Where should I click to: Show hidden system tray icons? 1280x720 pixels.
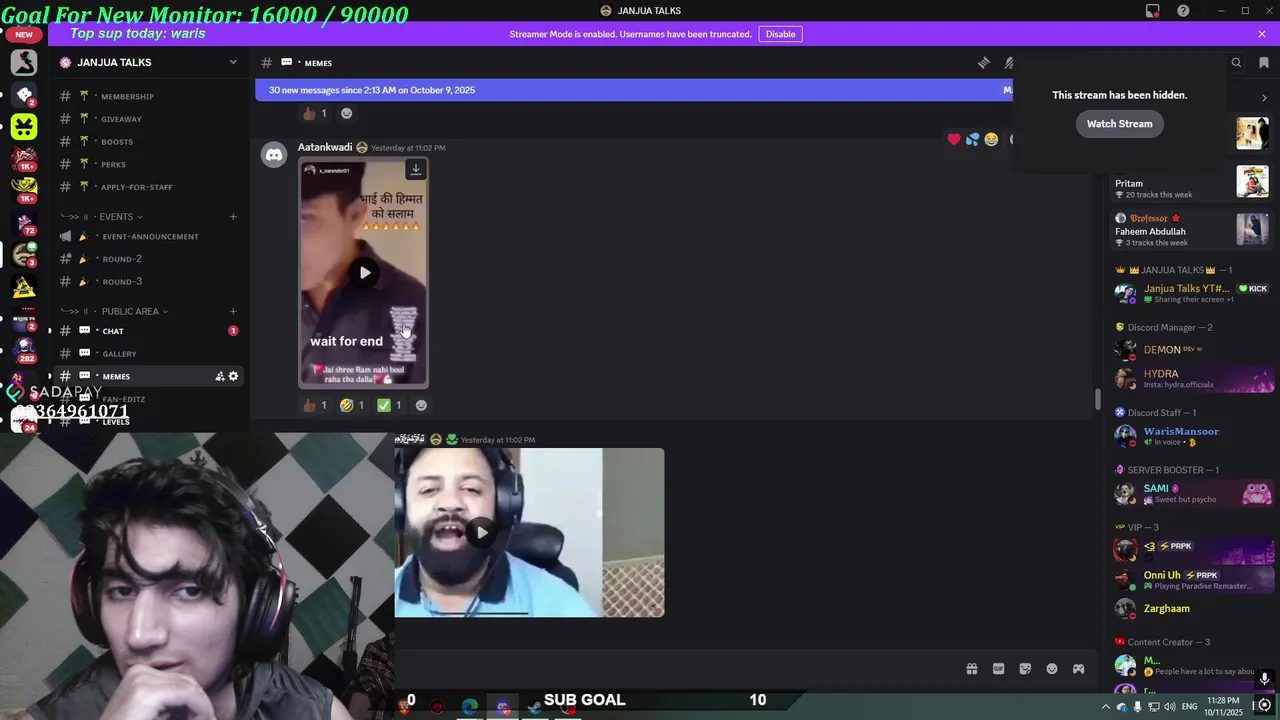pos(1106,707)
